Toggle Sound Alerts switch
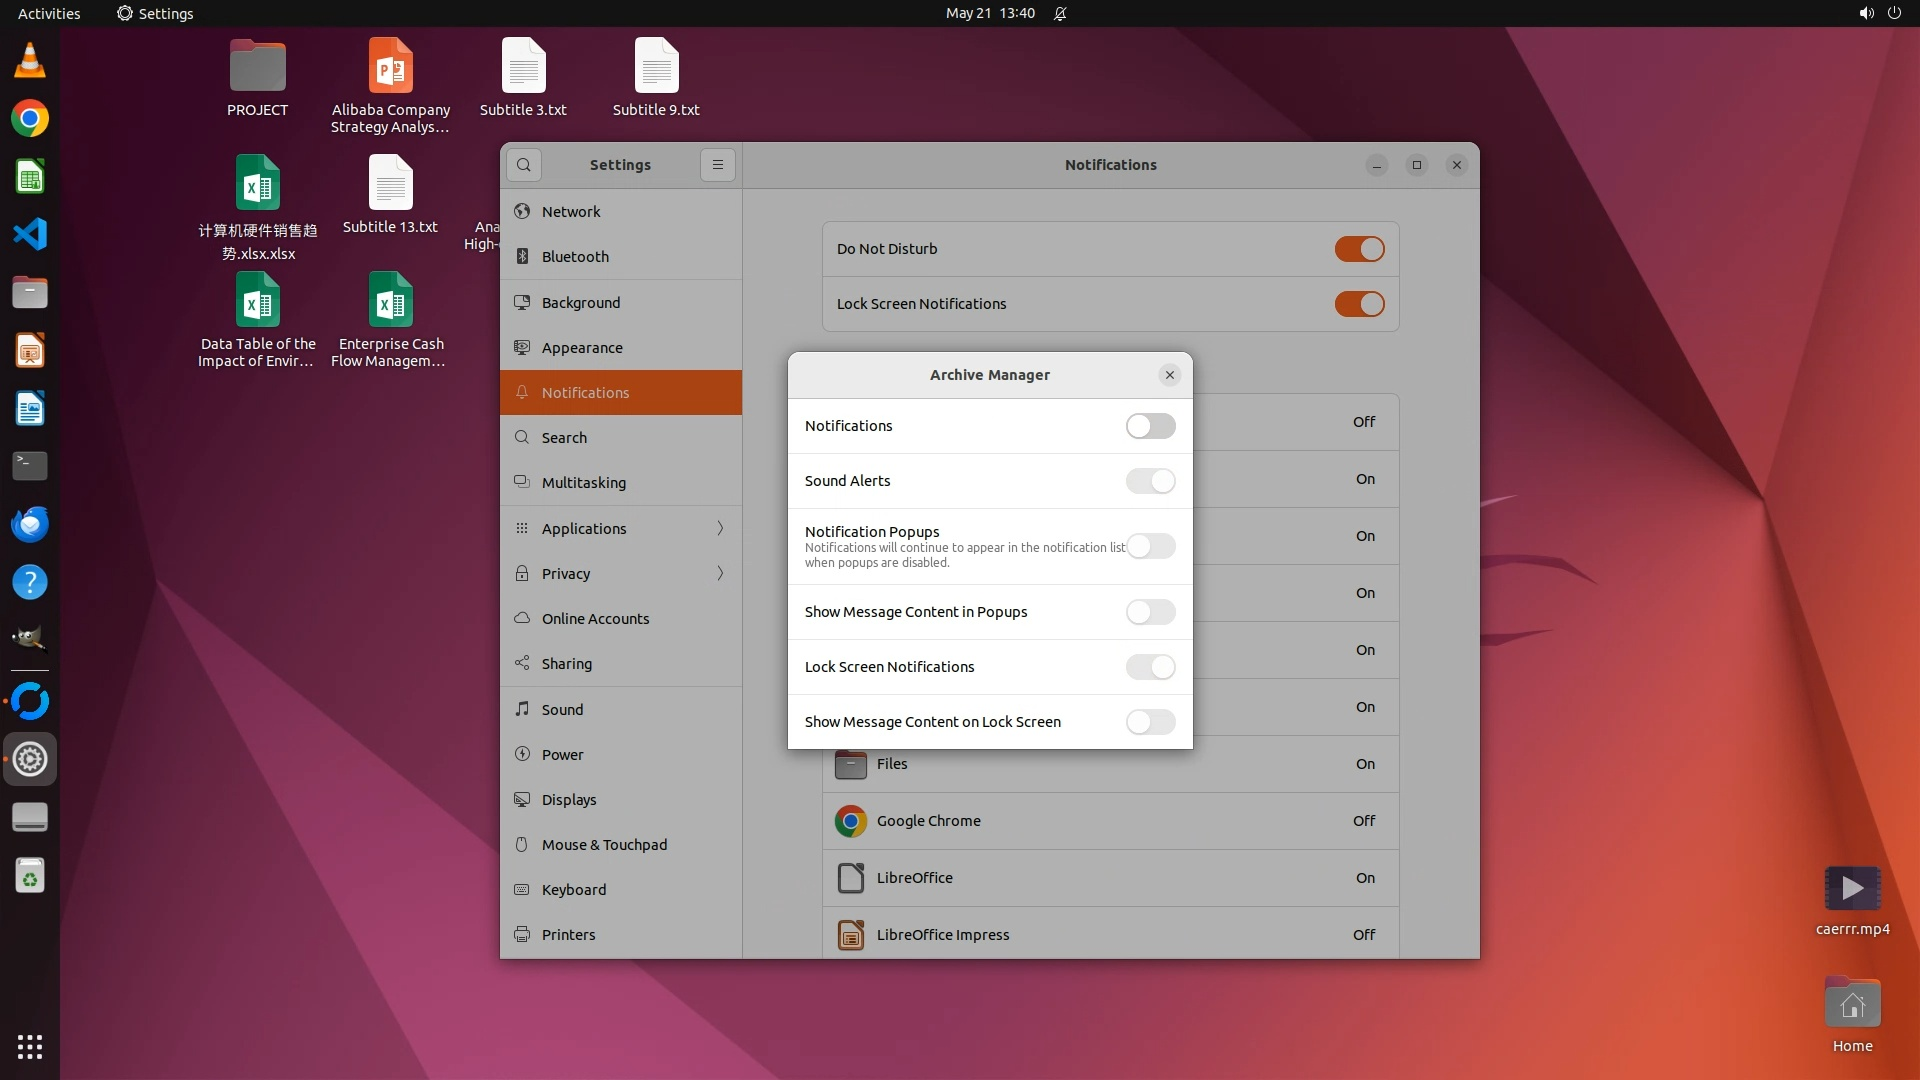The image size is (1920, 1080). [1150, 481]
